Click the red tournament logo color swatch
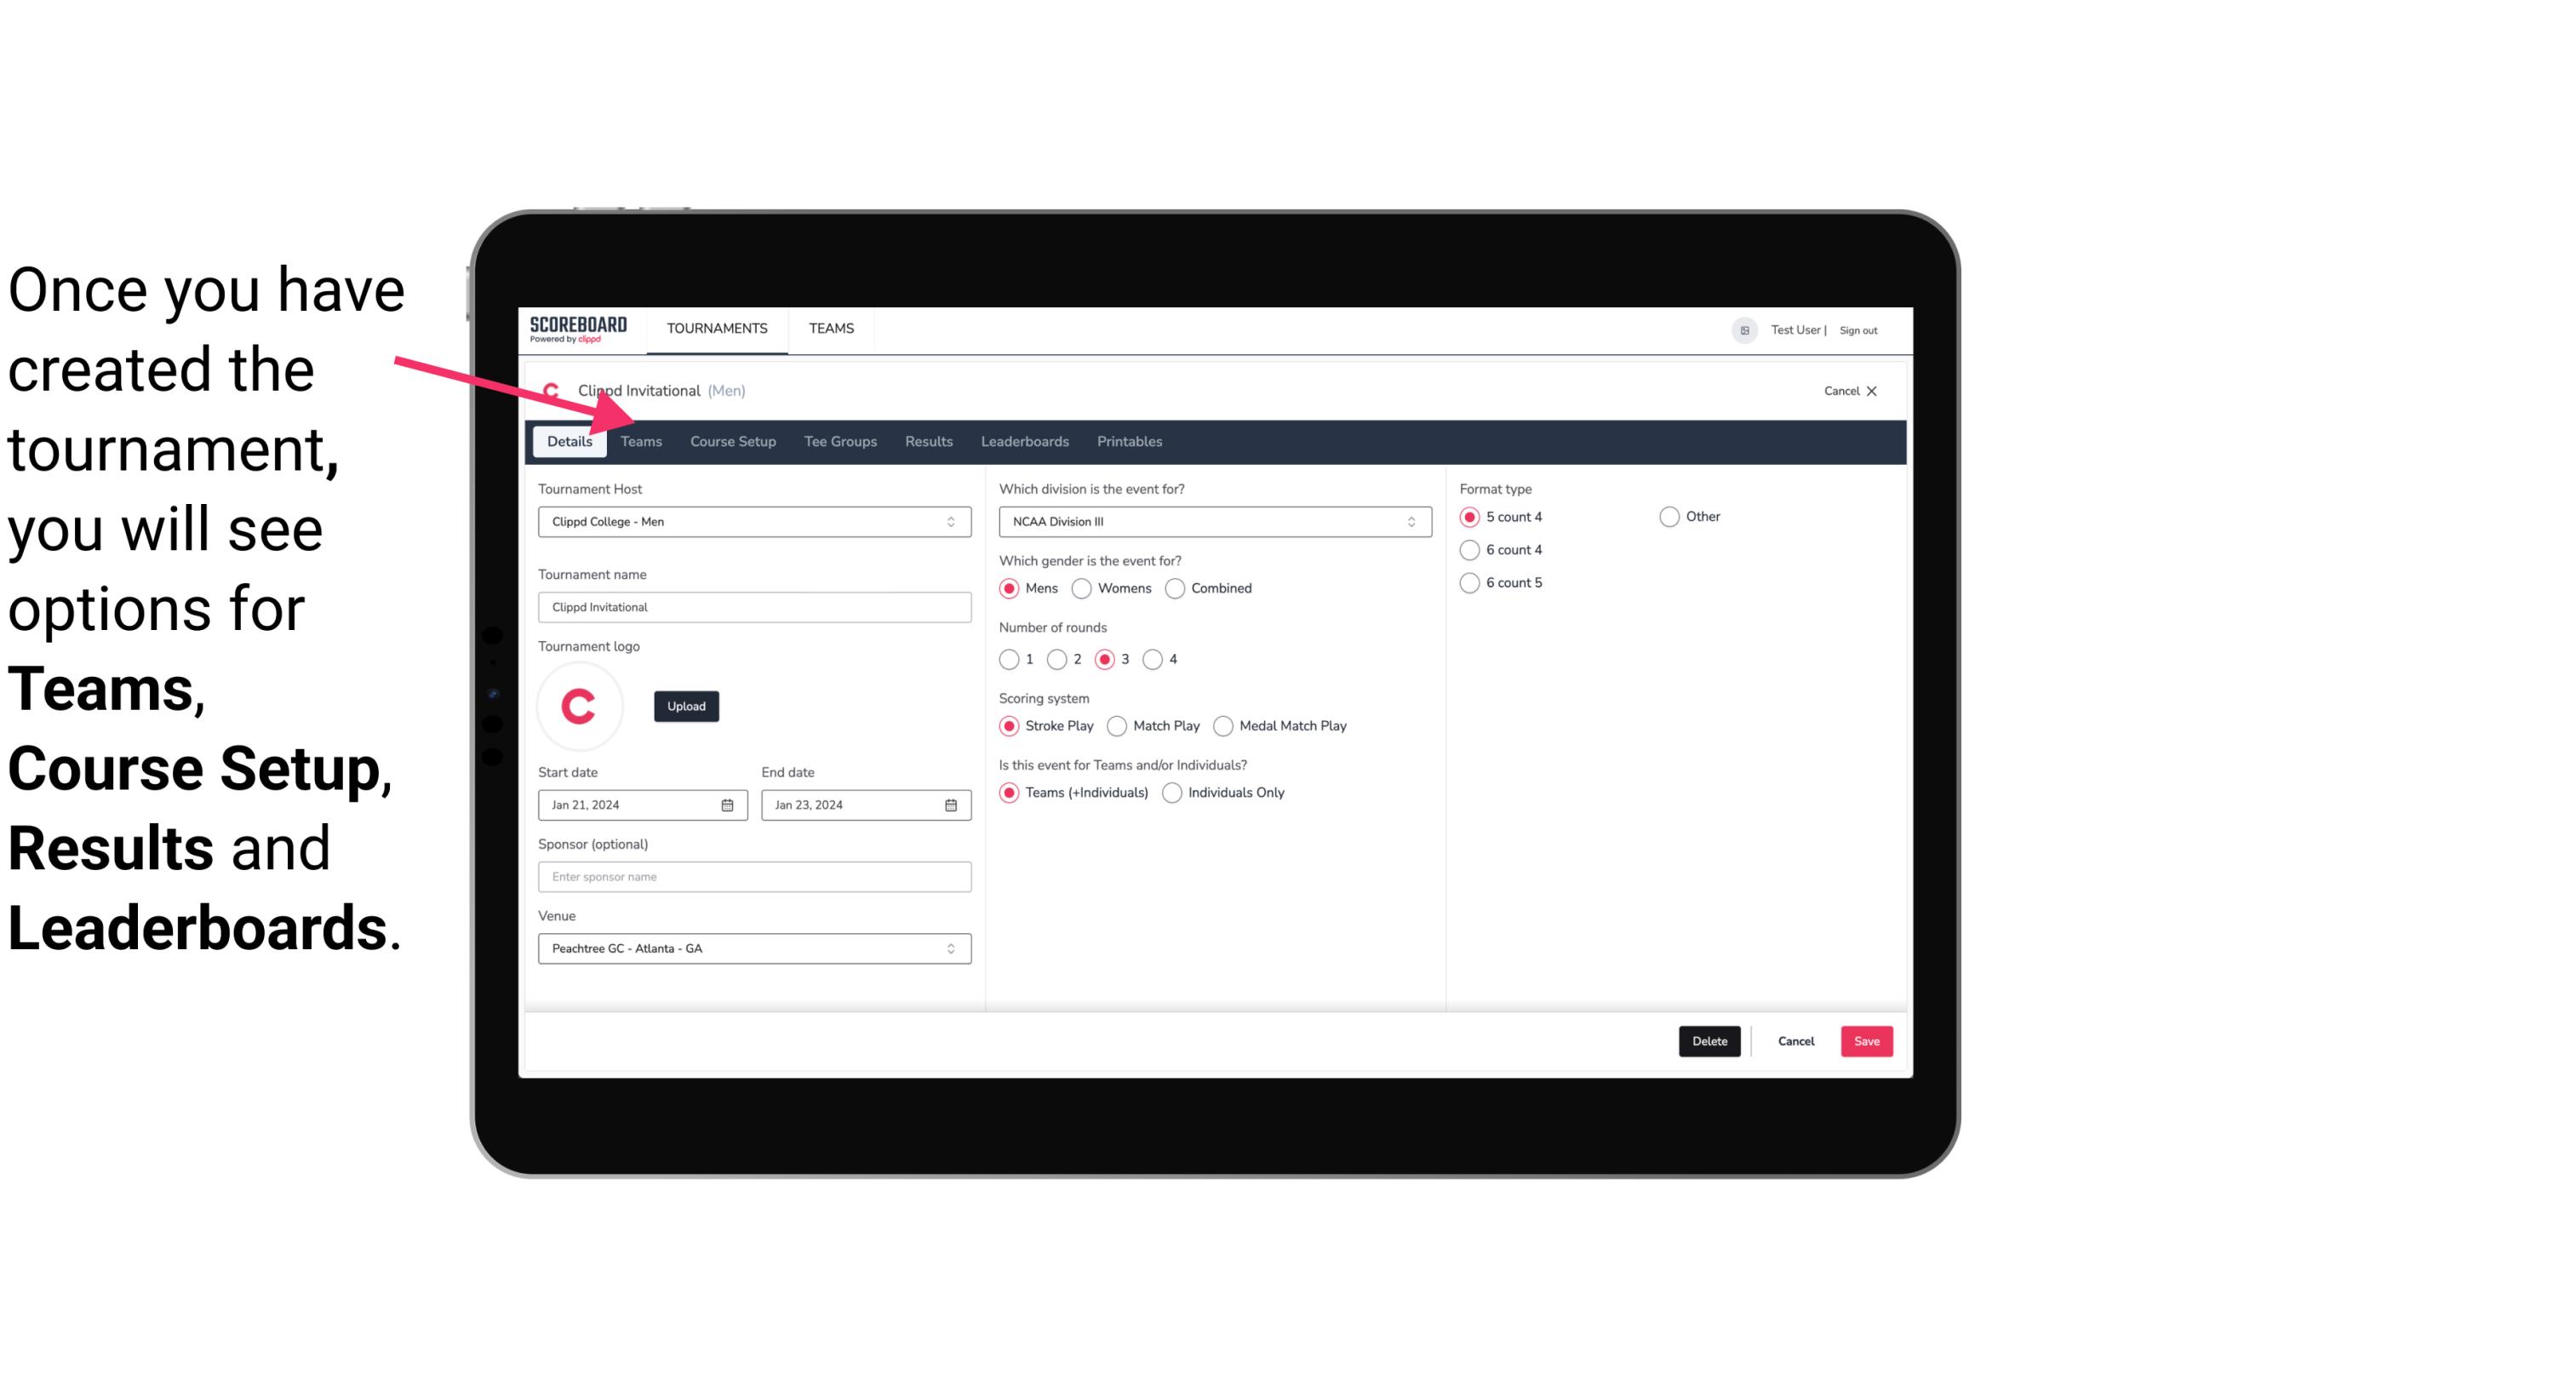 tap(580, 703)
